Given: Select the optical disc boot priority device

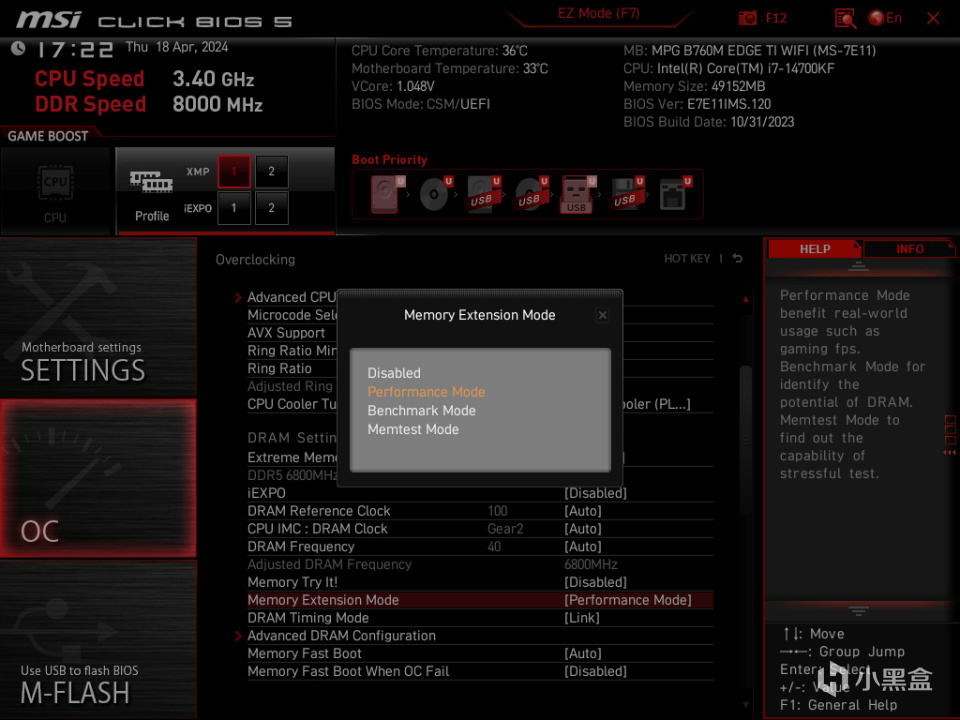Looking at the screenshot, I should 435,193.
